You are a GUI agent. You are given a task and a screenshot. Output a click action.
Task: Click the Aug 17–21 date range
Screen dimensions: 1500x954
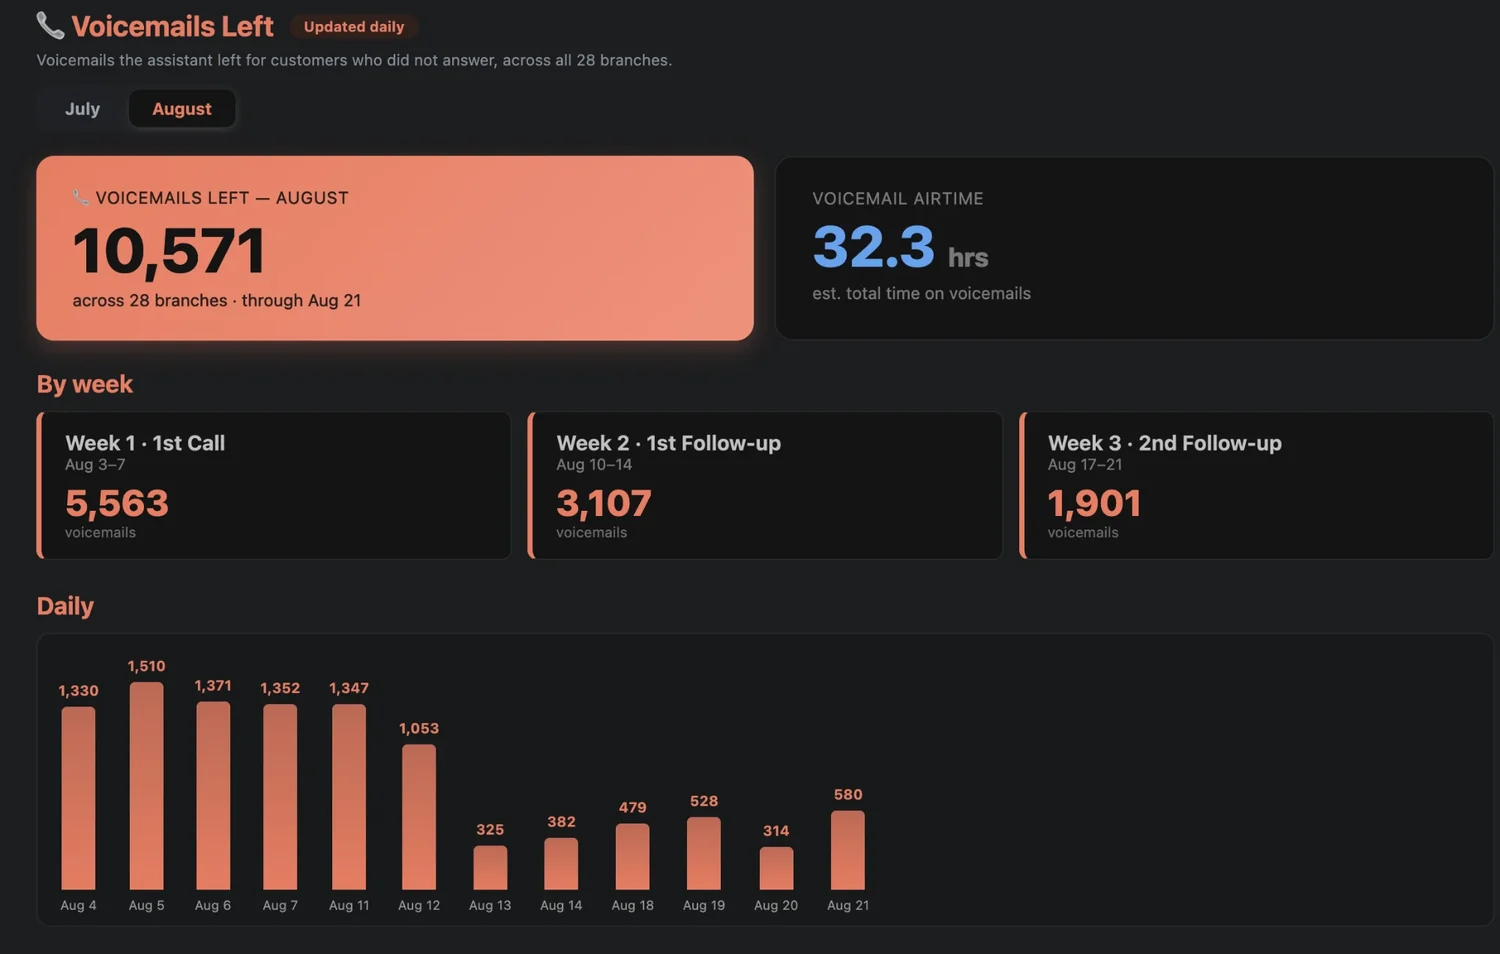tap(1085, 465)
